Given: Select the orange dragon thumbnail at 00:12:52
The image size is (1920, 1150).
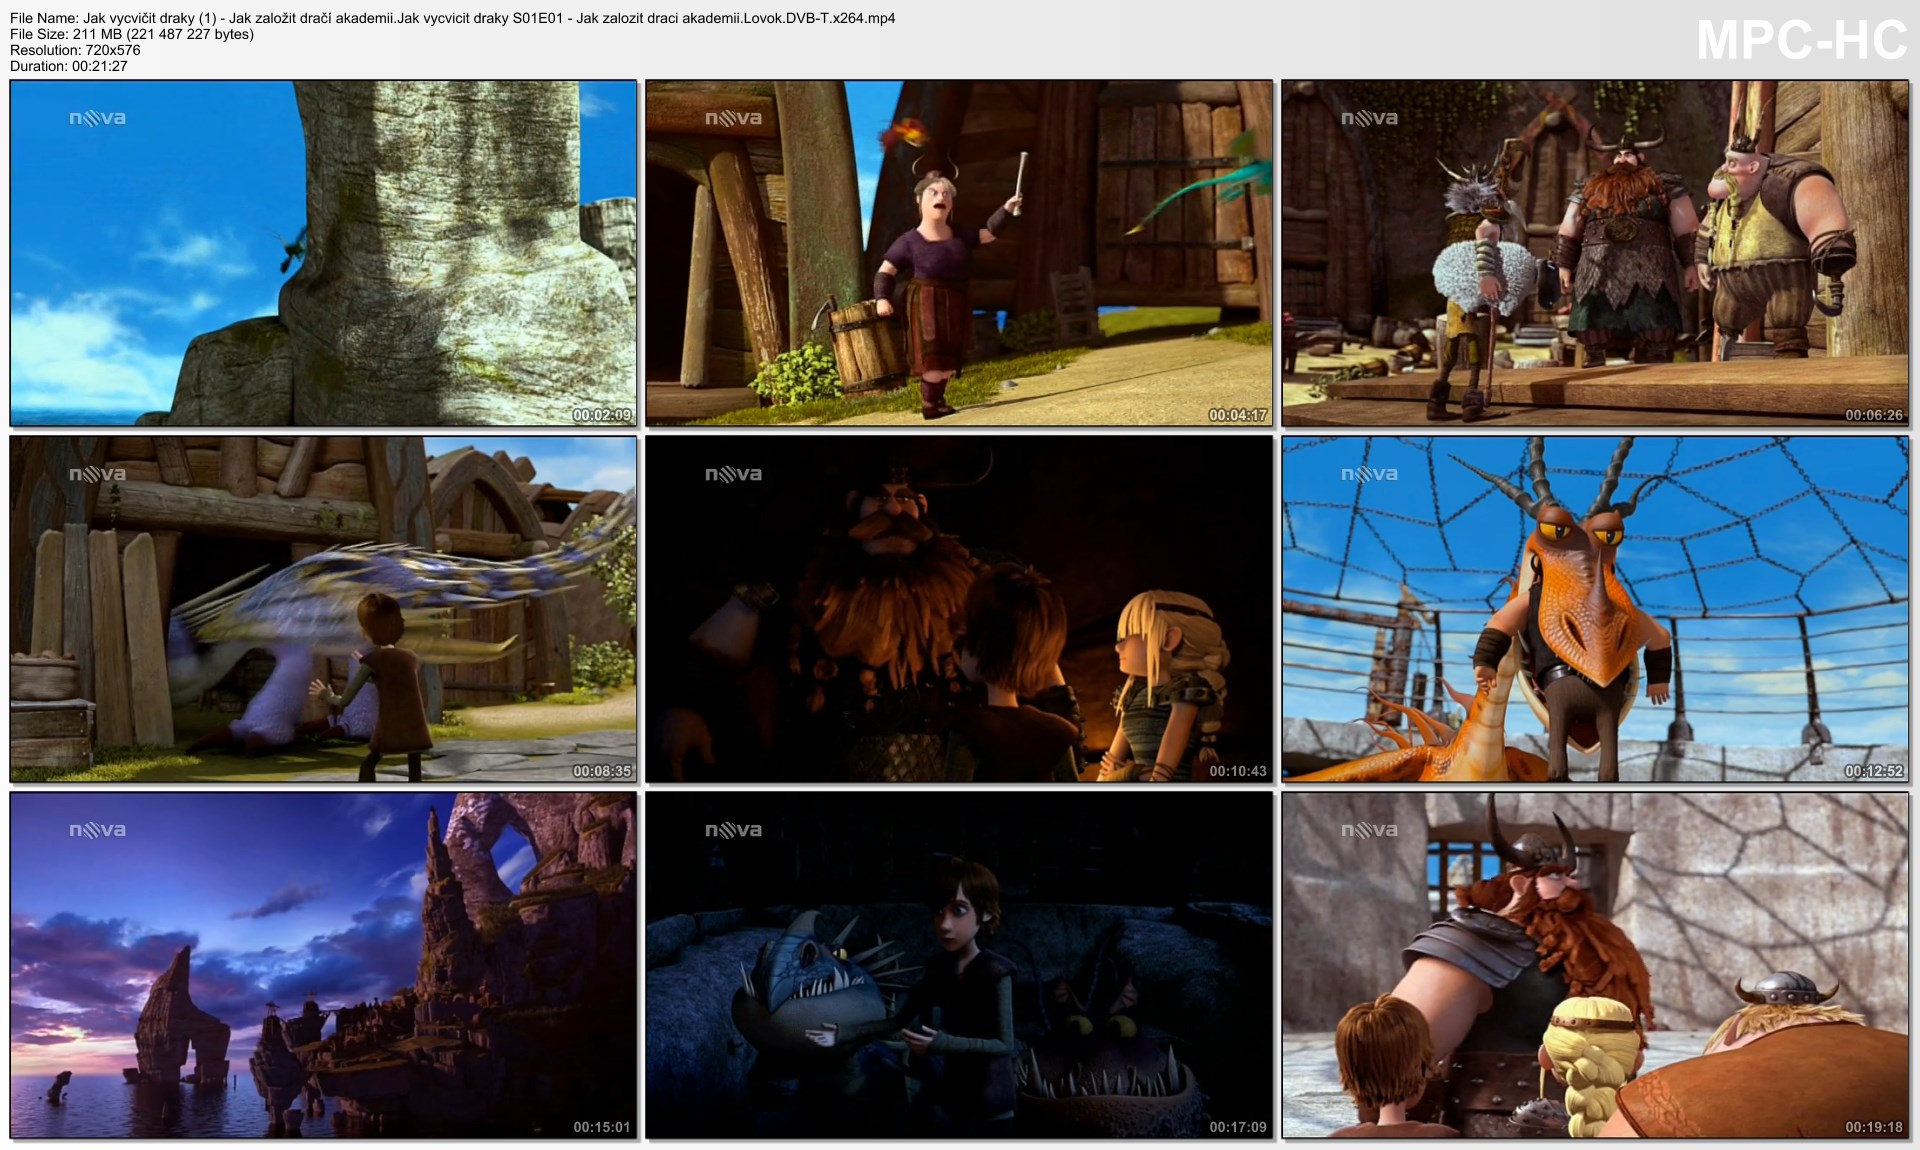Looking at the screenshot, I should tap(1595, 608).
